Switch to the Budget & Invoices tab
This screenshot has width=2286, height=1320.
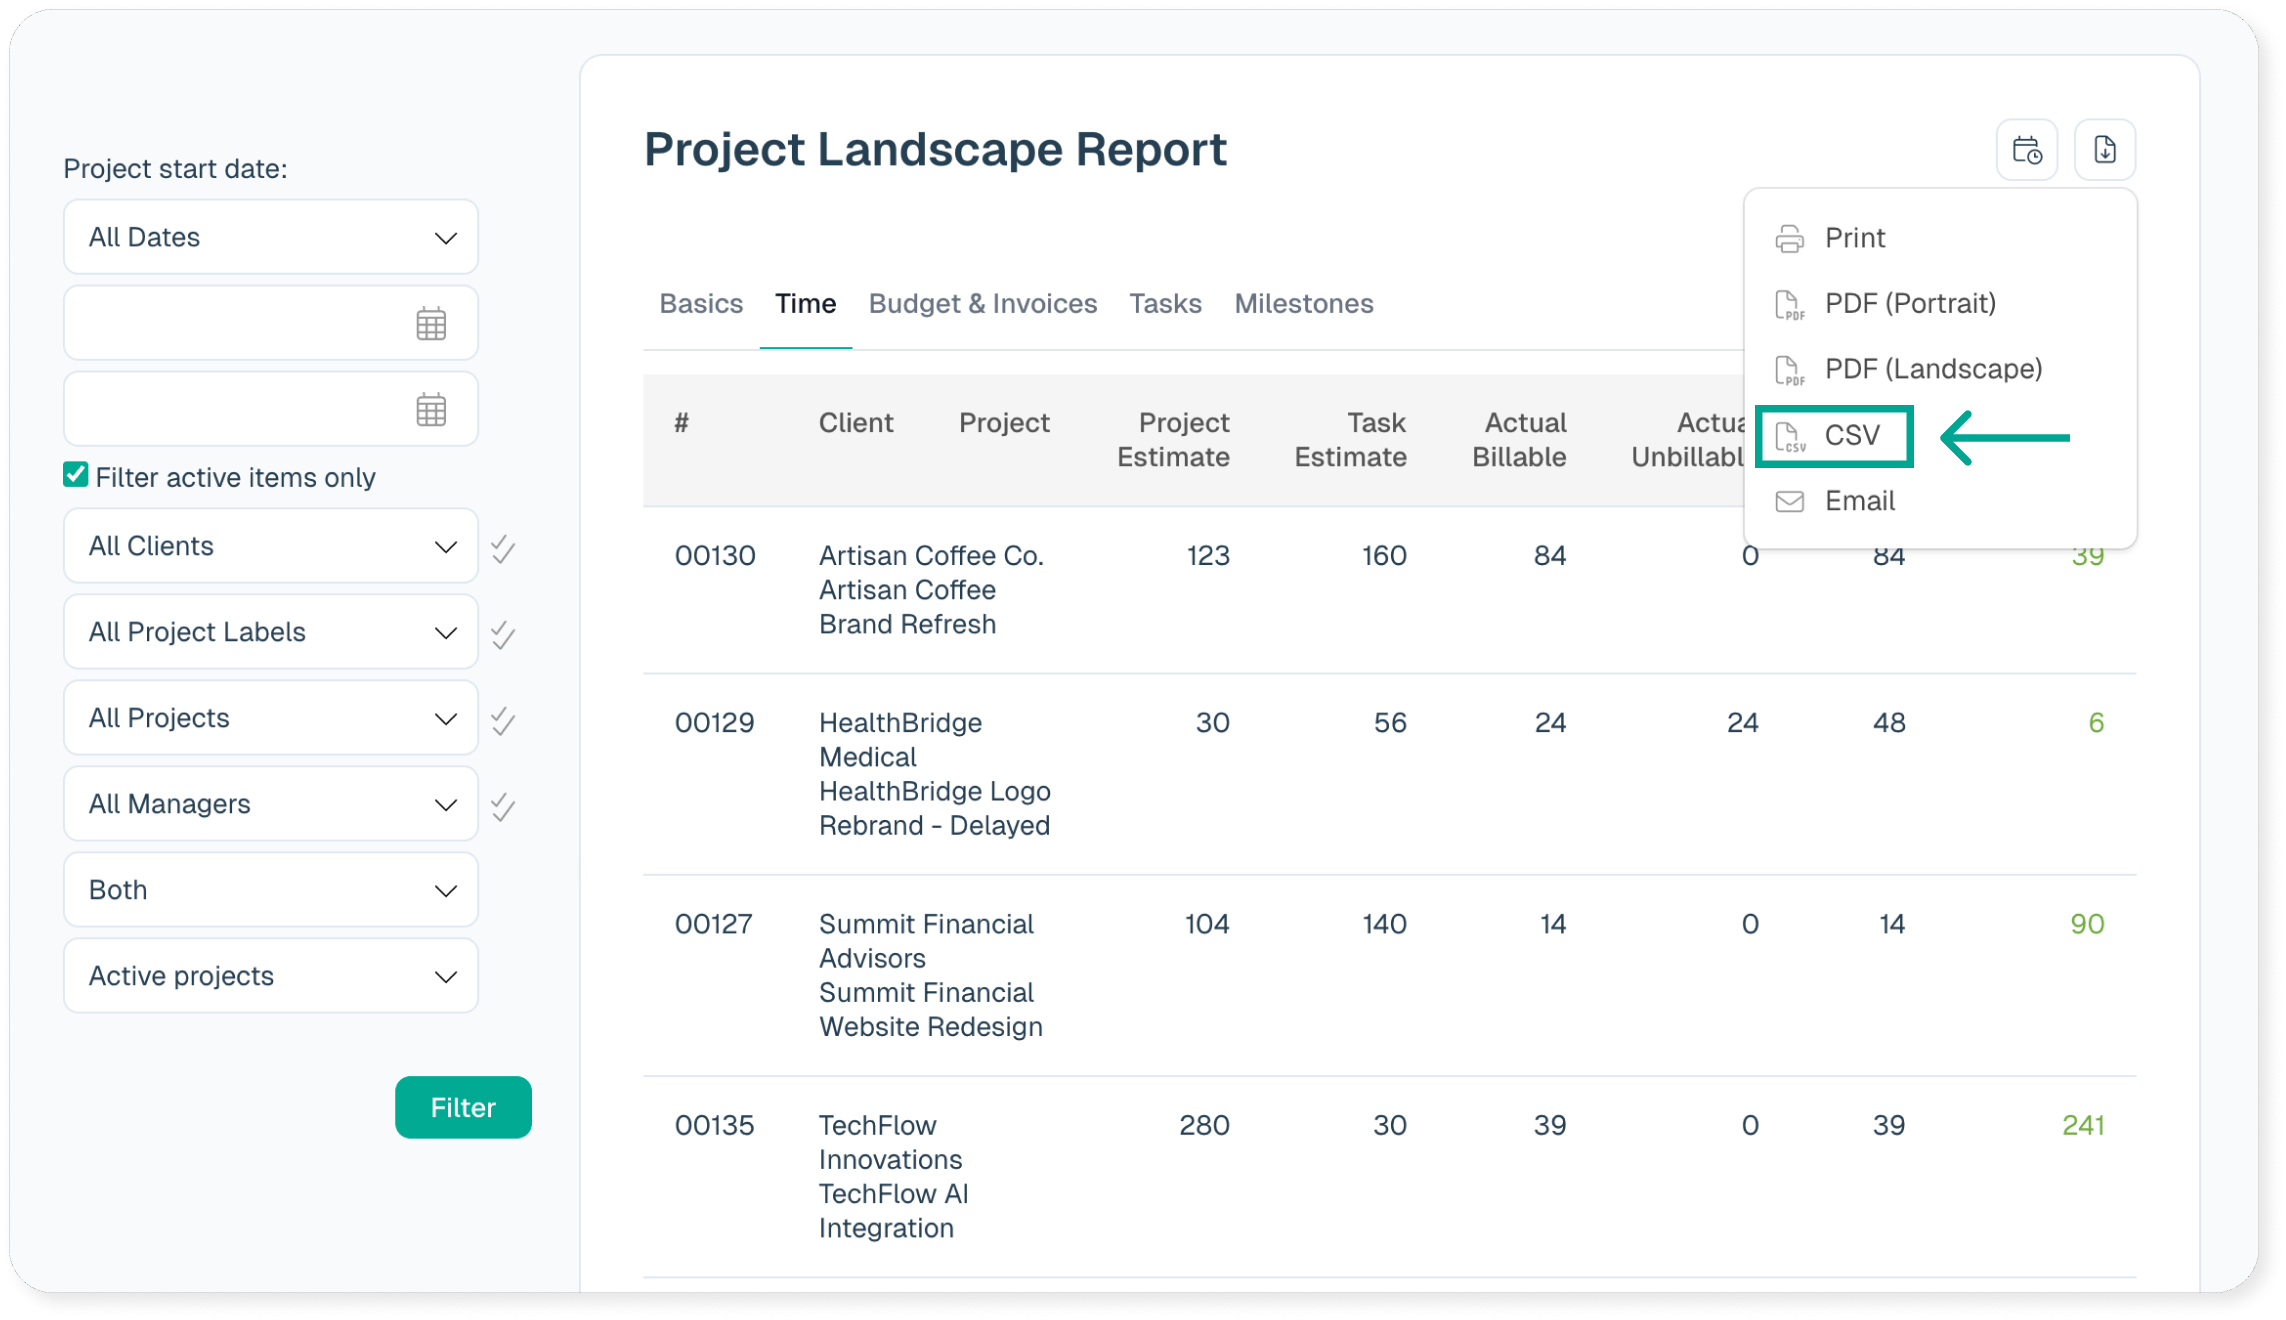coord(982,304)
